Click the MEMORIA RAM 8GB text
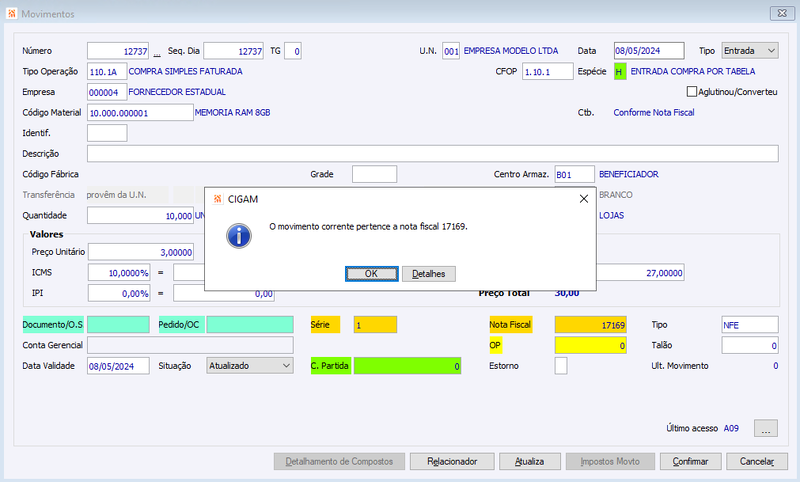800x482 pixels. click(232, 113)
